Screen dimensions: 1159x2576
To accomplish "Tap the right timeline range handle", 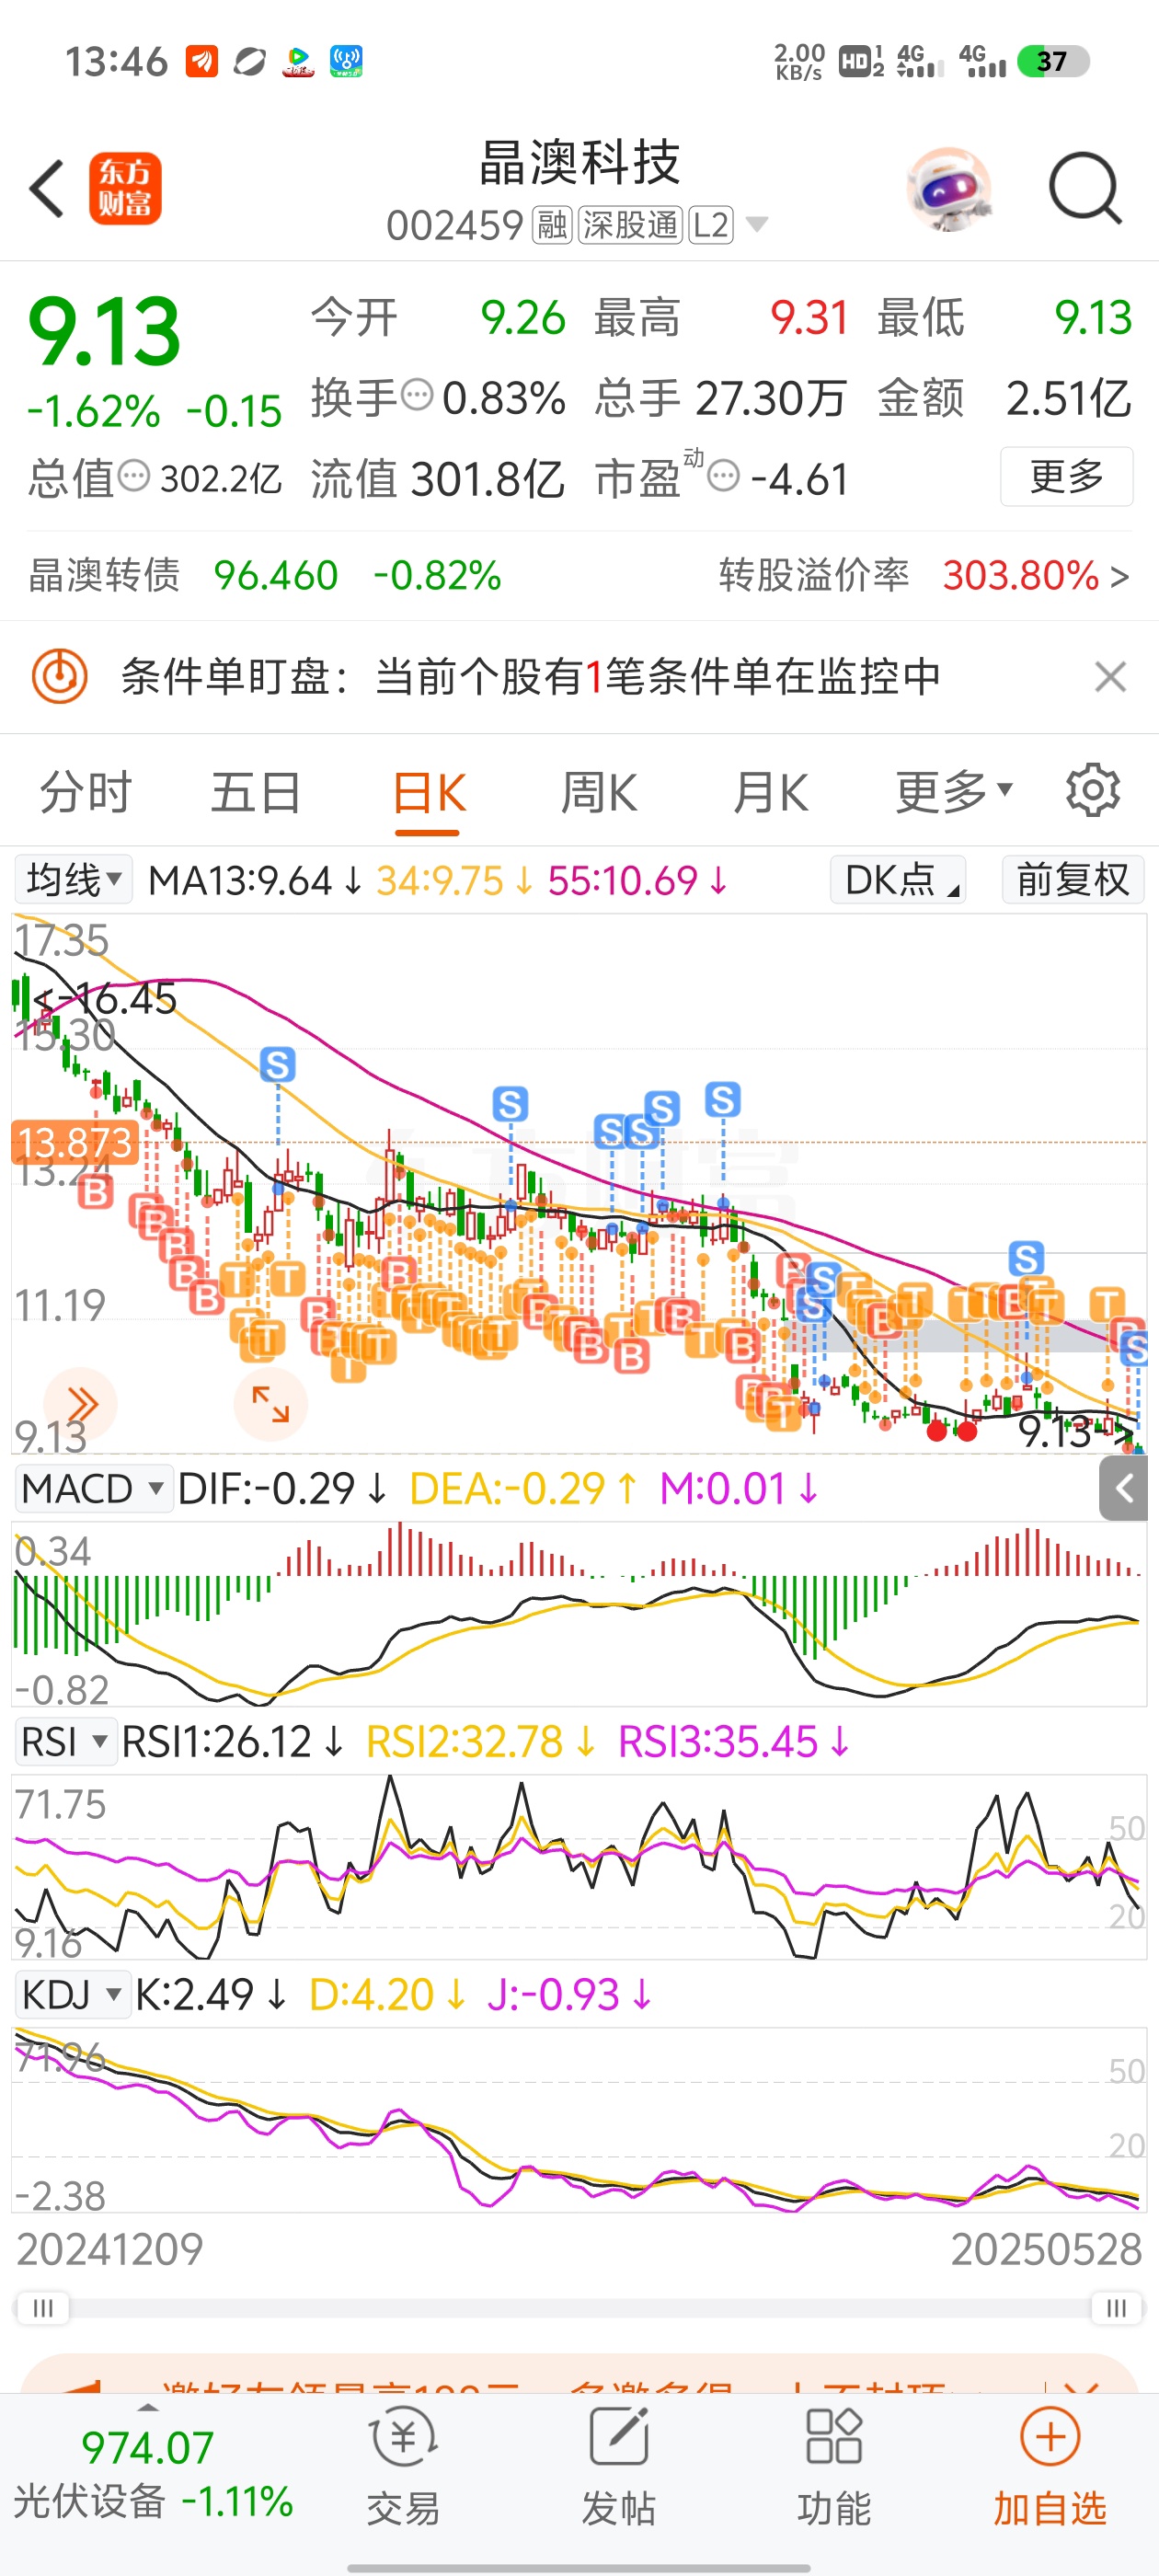I will 1116,2307.
